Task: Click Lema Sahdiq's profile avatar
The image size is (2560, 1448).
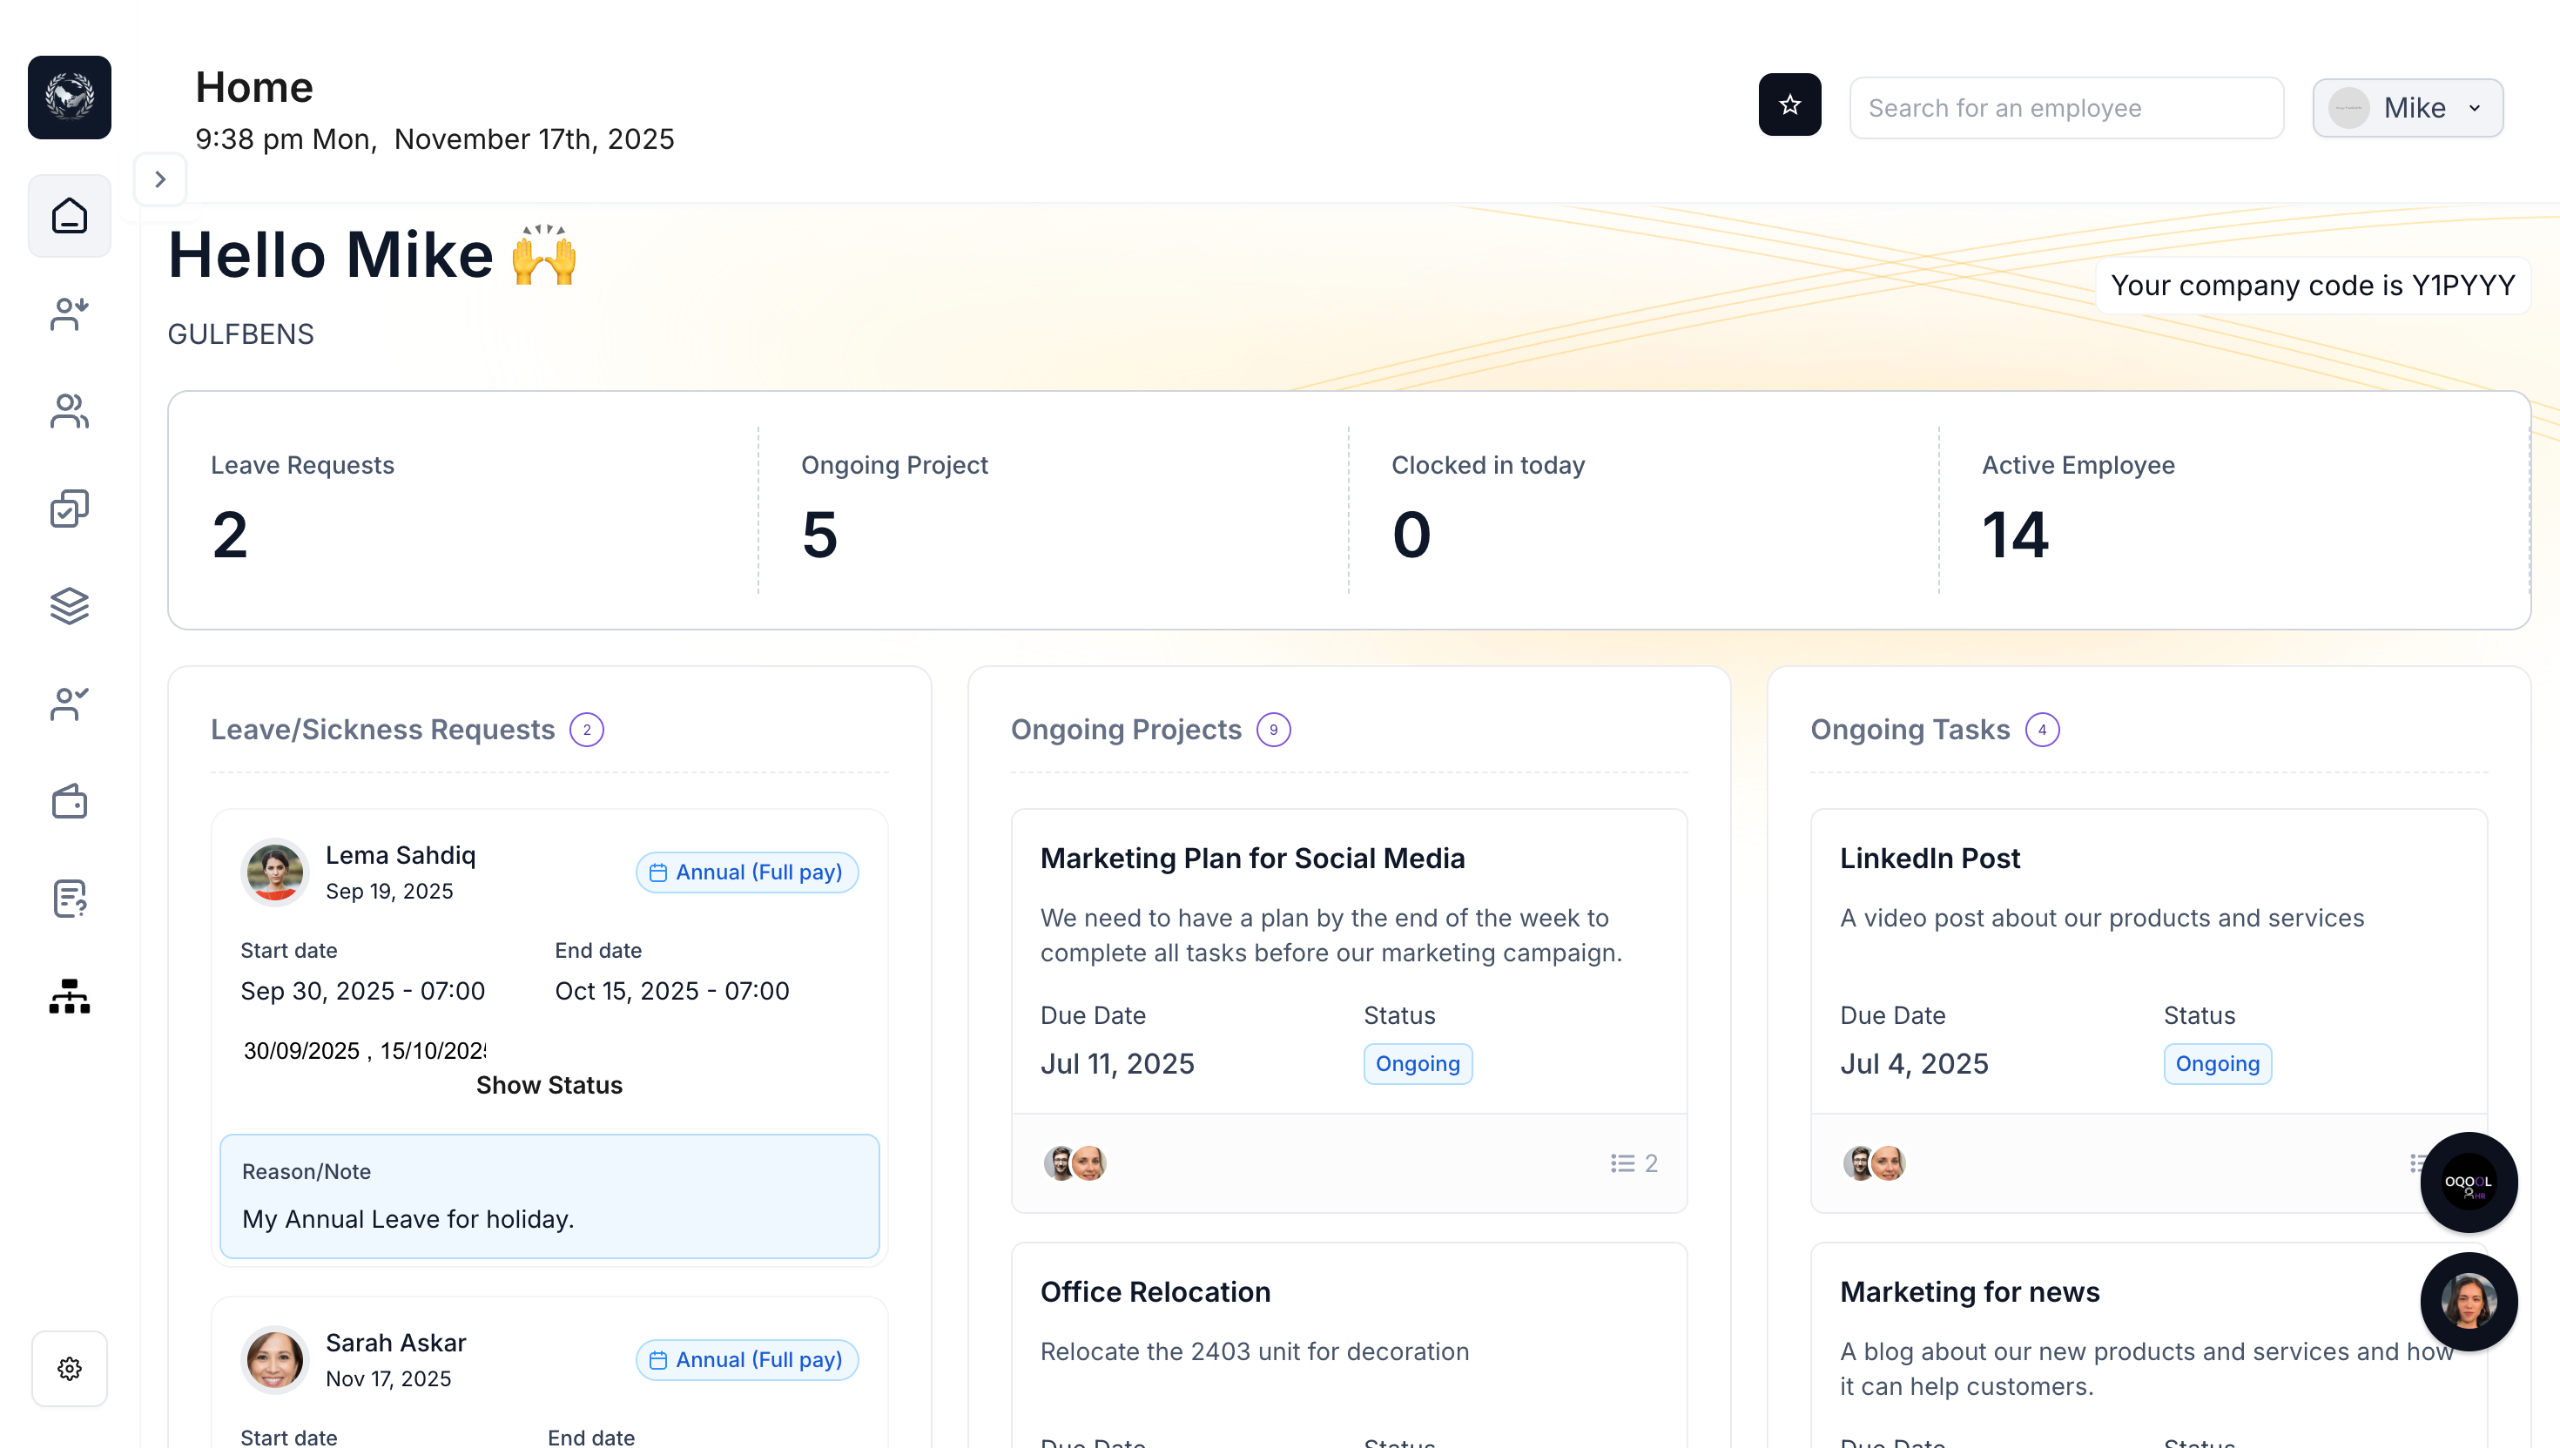Action: [x=274, y=871]
